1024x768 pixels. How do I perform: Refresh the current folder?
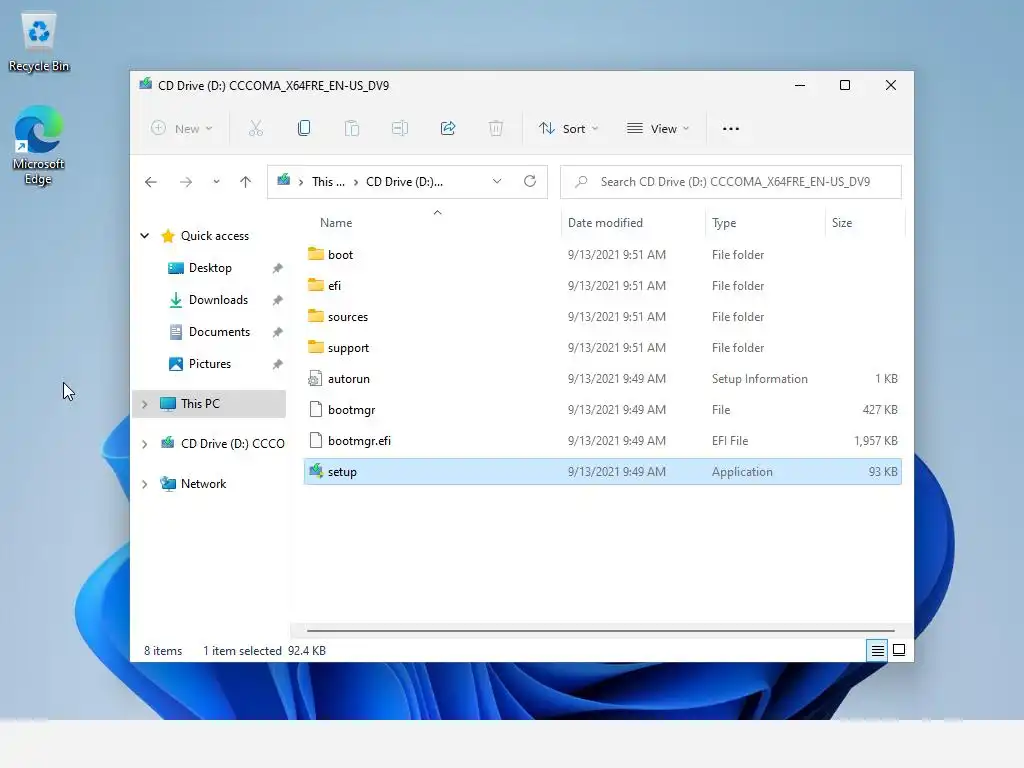point(530,182)
